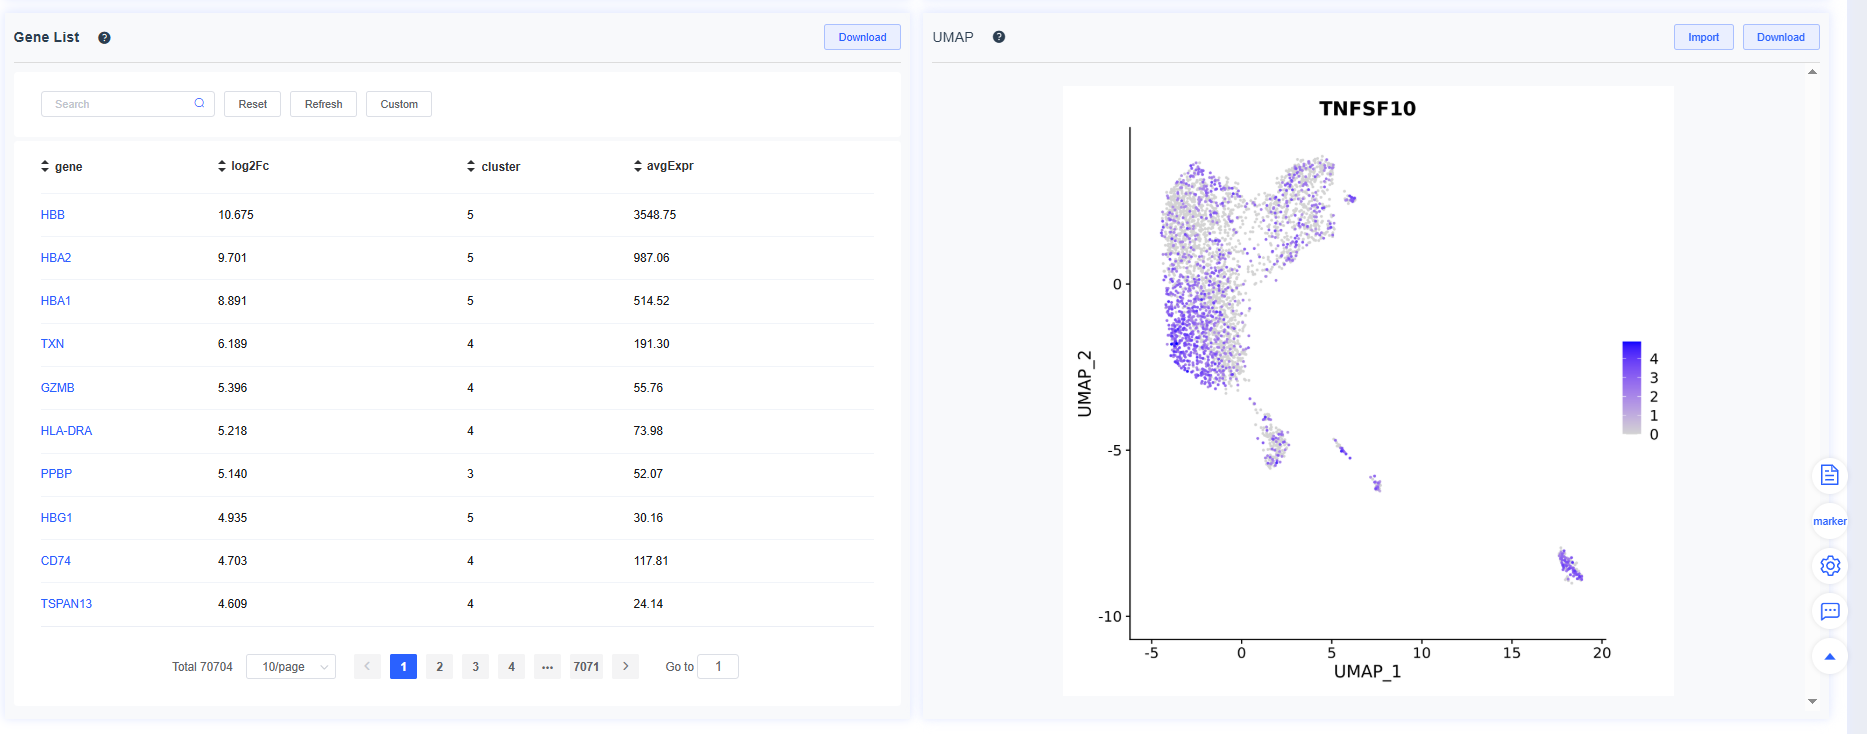The image size is (1867, 734).
Task: Click the scroll-to-top arrow icon
Action: (1829, 657)
